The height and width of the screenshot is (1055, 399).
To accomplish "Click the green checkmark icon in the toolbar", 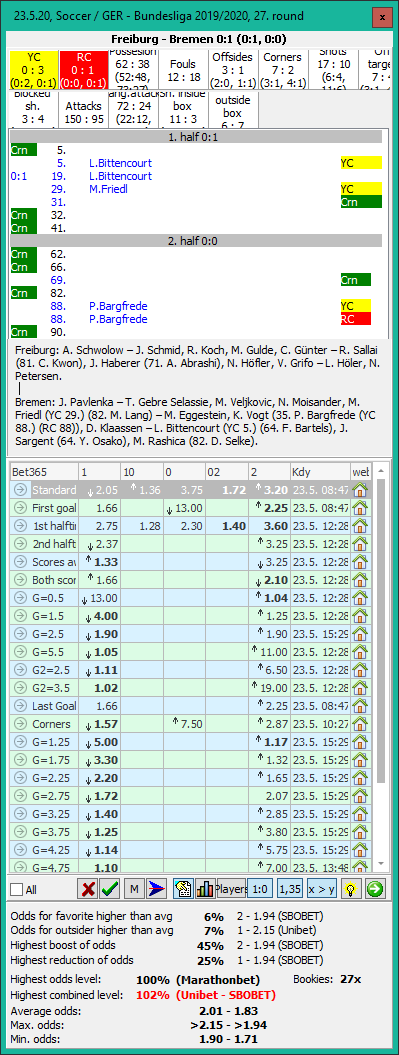I will [x=110, y=889].
